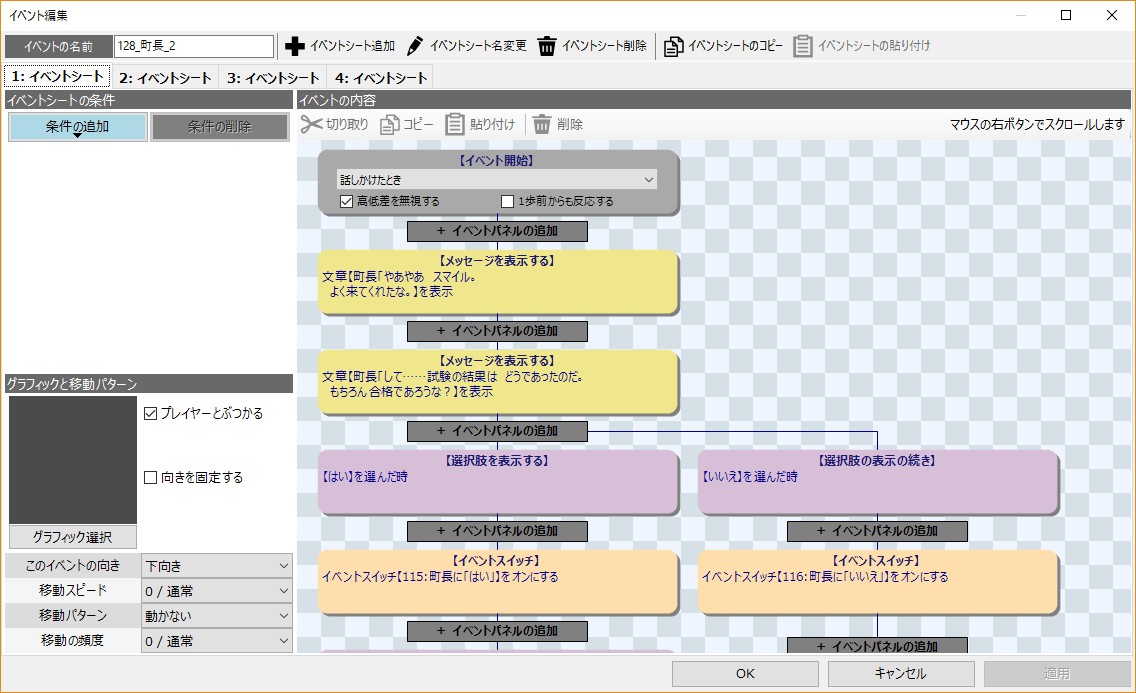Click the scissors 切り取り icon
The image size is (1136, 693).
[311, 125]
